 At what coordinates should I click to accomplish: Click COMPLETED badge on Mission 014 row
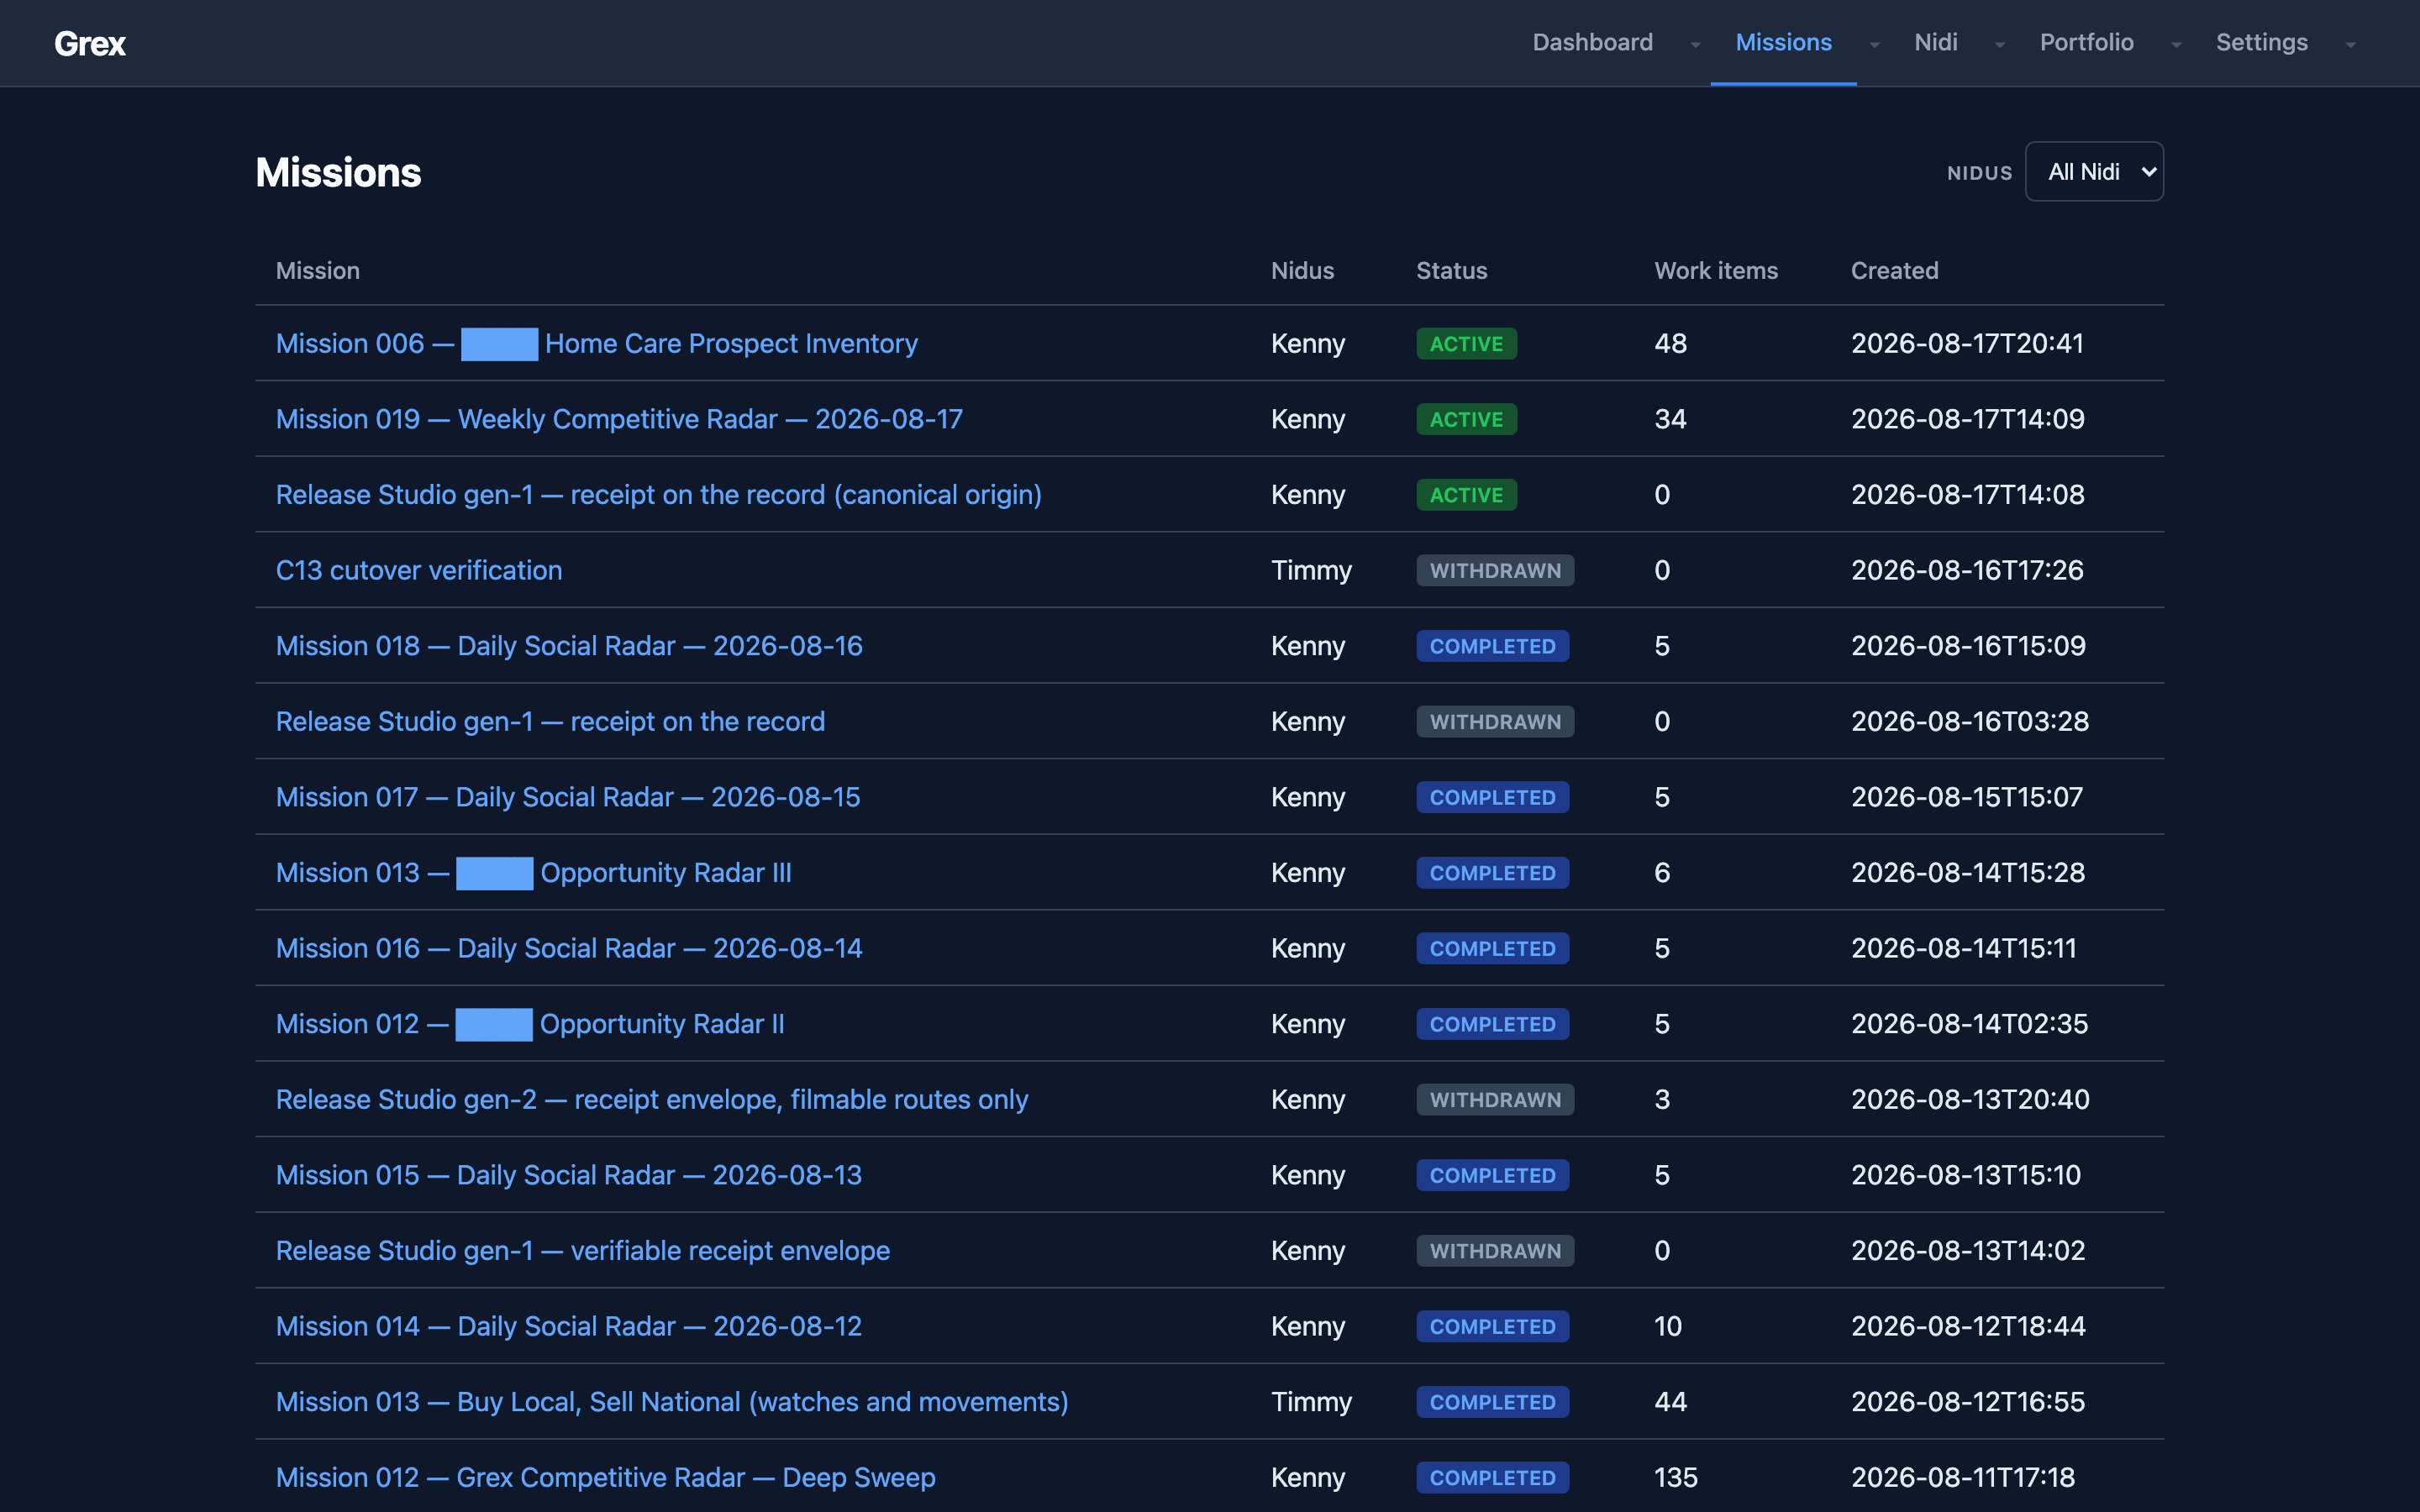[1492, 1327]
